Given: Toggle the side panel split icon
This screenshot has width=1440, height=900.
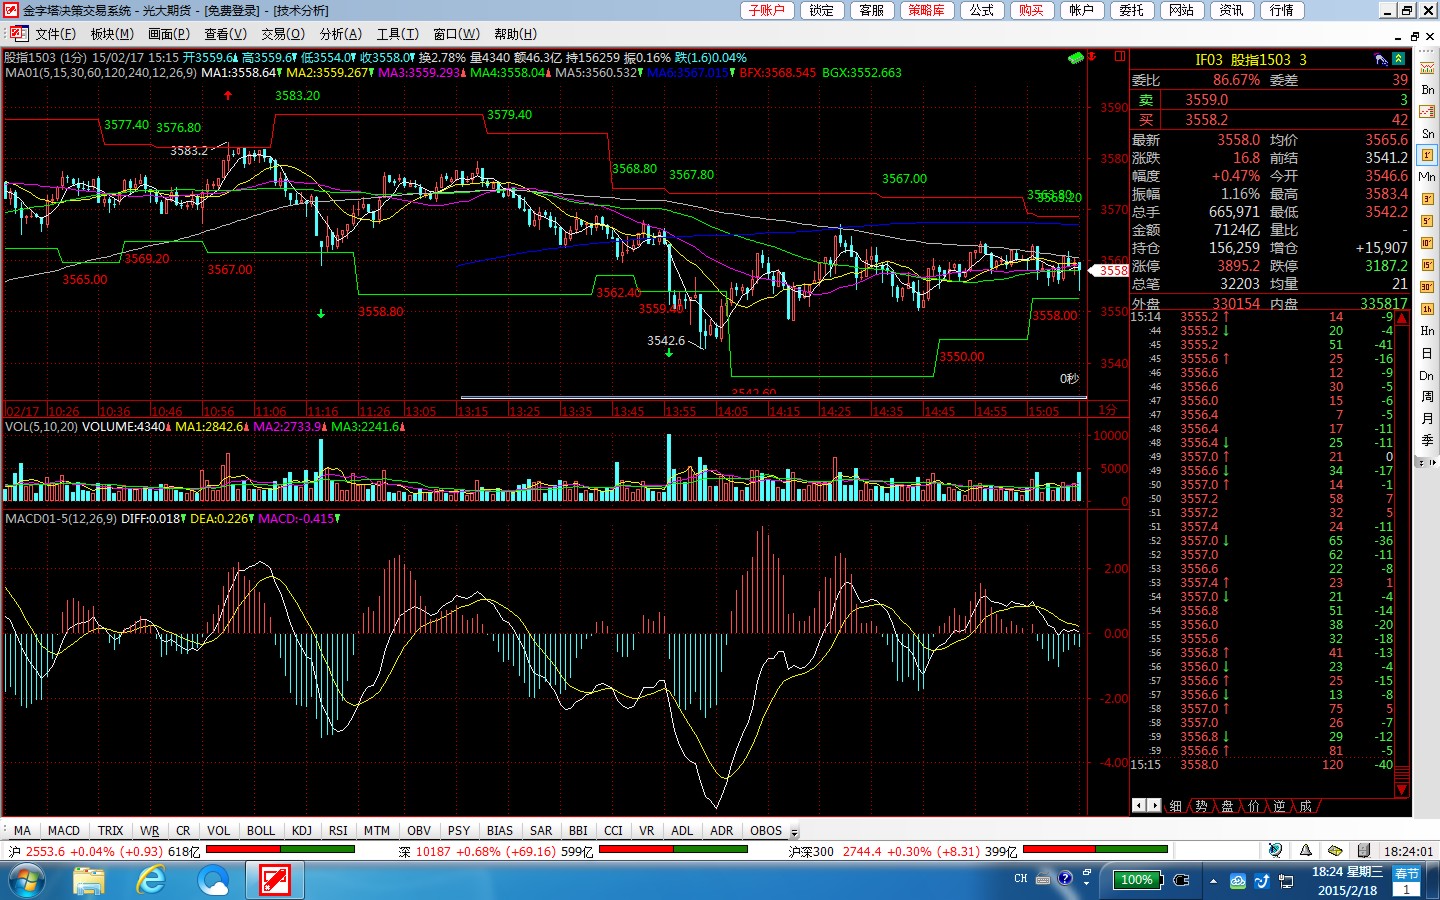Looking at the screenshot, I should (1120, 57).
